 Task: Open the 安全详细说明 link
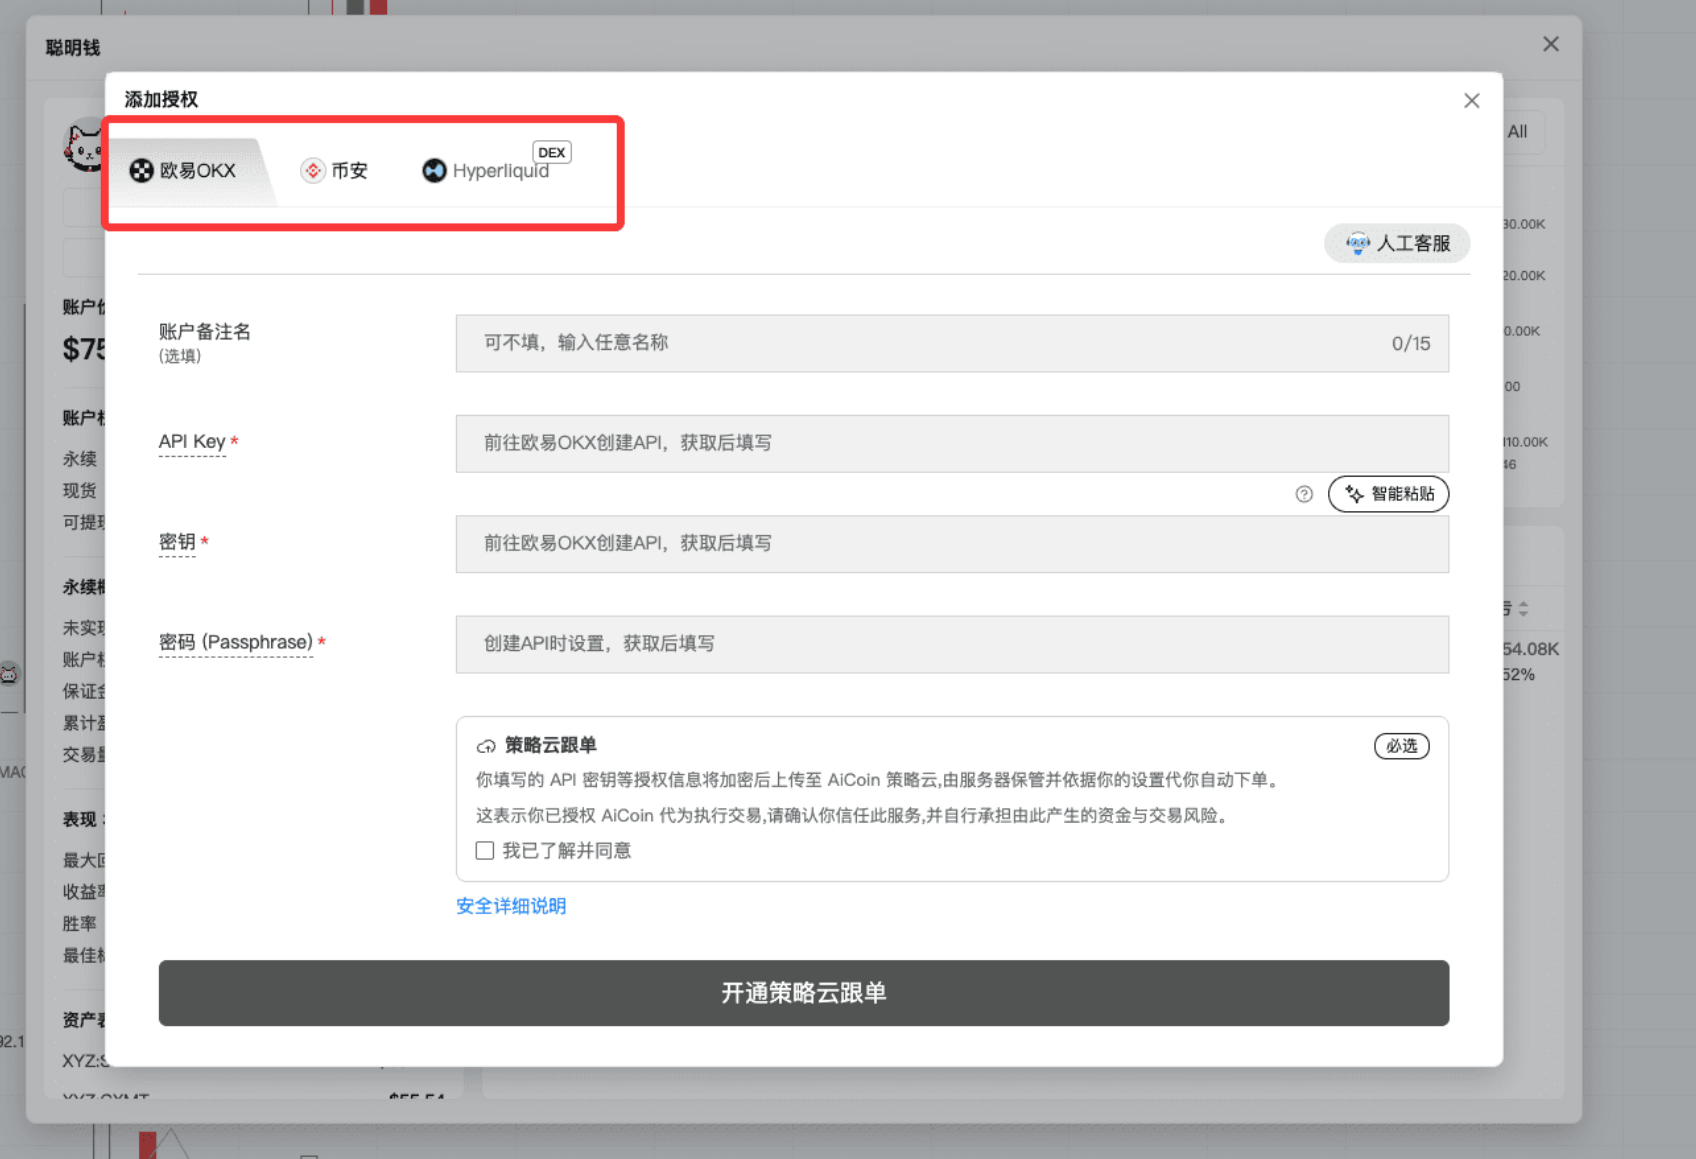click(511, 906)
